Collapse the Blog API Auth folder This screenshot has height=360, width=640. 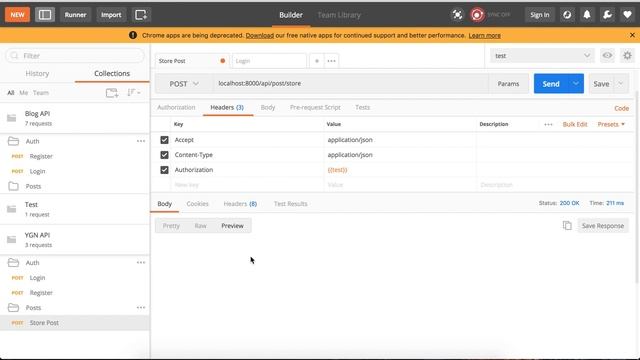13,141
